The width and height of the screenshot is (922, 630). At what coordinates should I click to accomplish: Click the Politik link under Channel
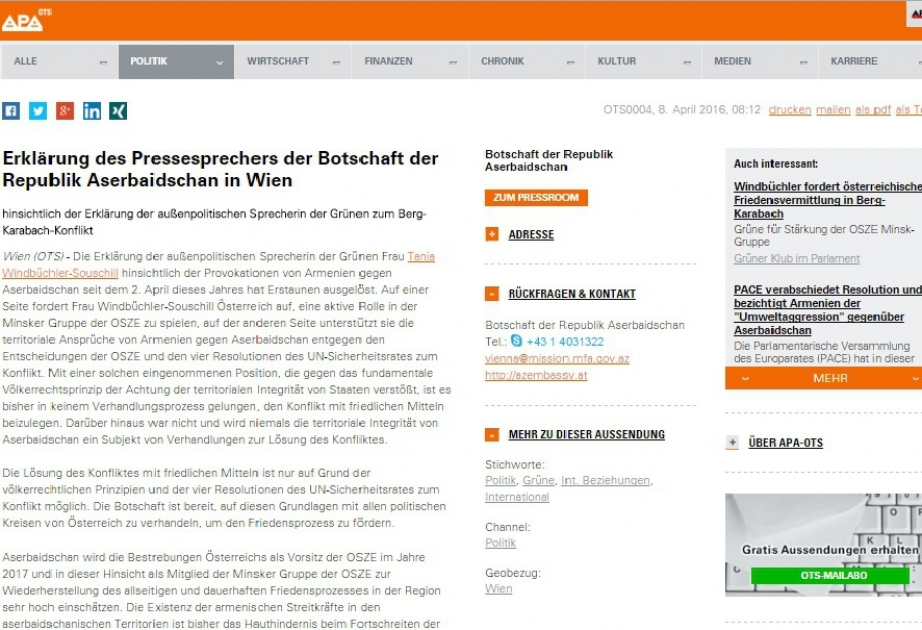500,543
